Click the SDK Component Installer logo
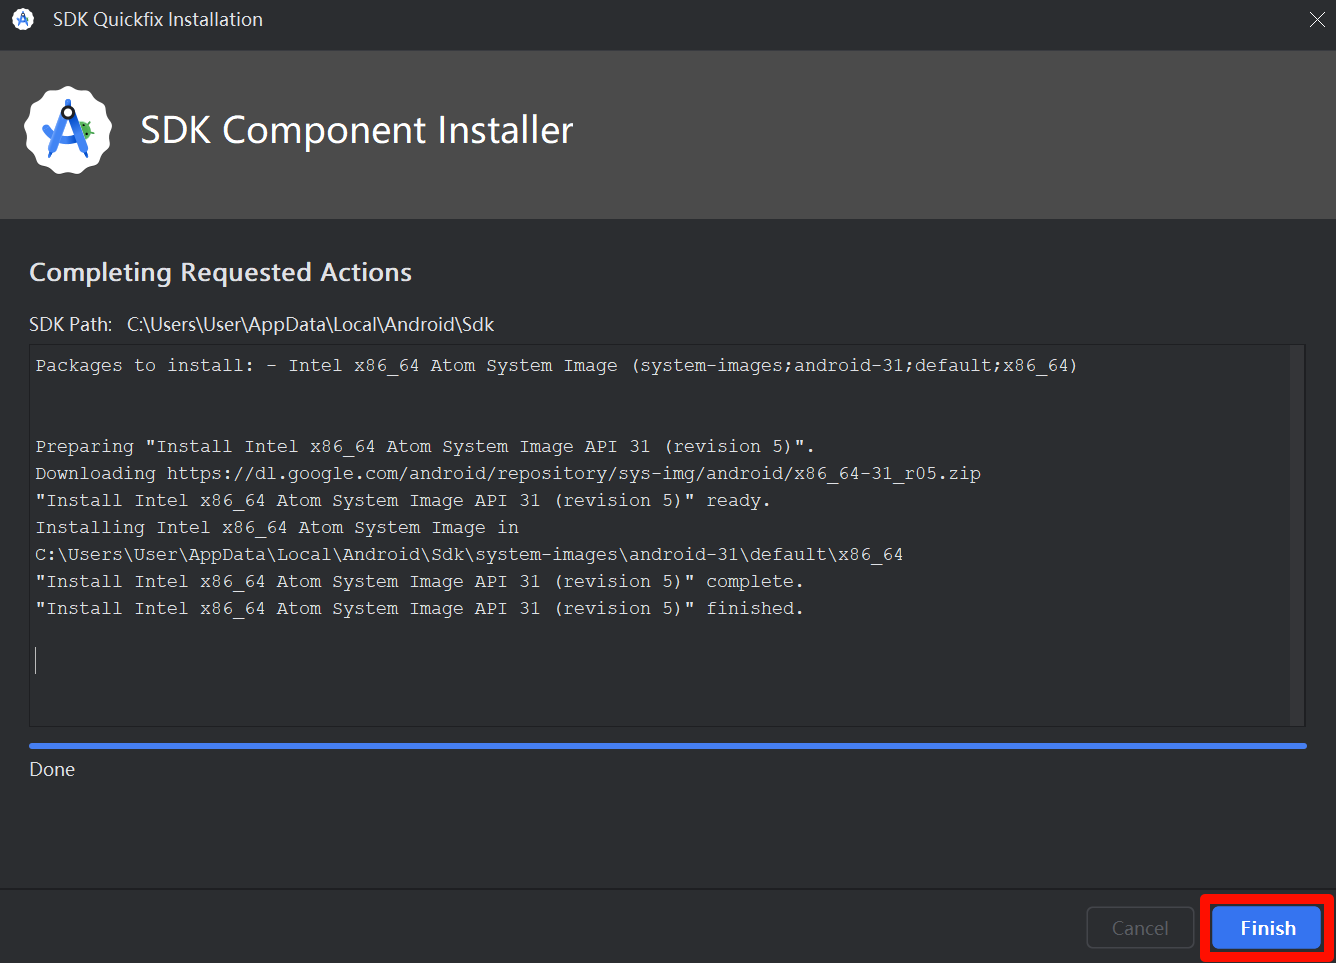Image resolution: width=1336 pixels, height=963 pixels. tap(67, 129)
